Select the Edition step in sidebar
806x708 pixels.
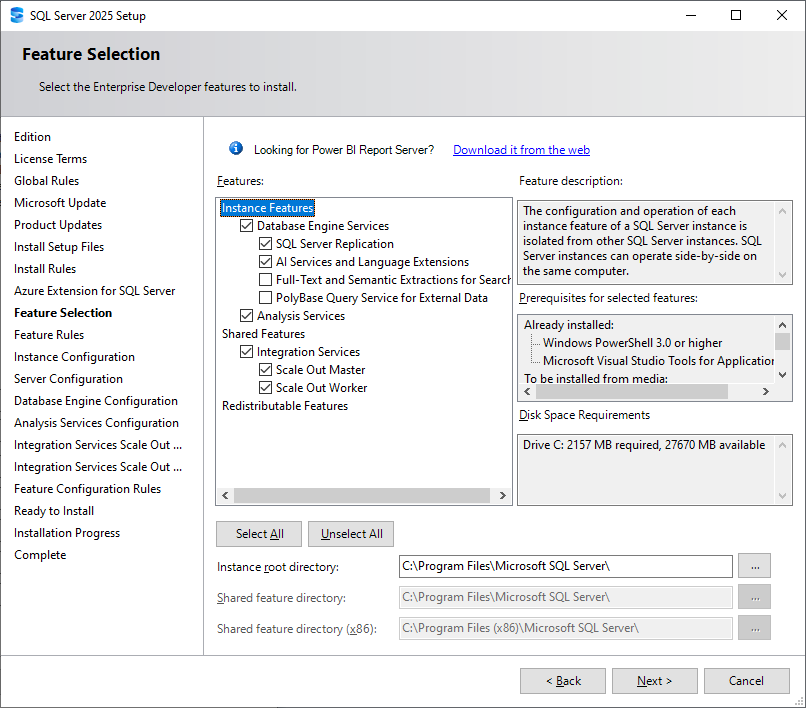32,137
